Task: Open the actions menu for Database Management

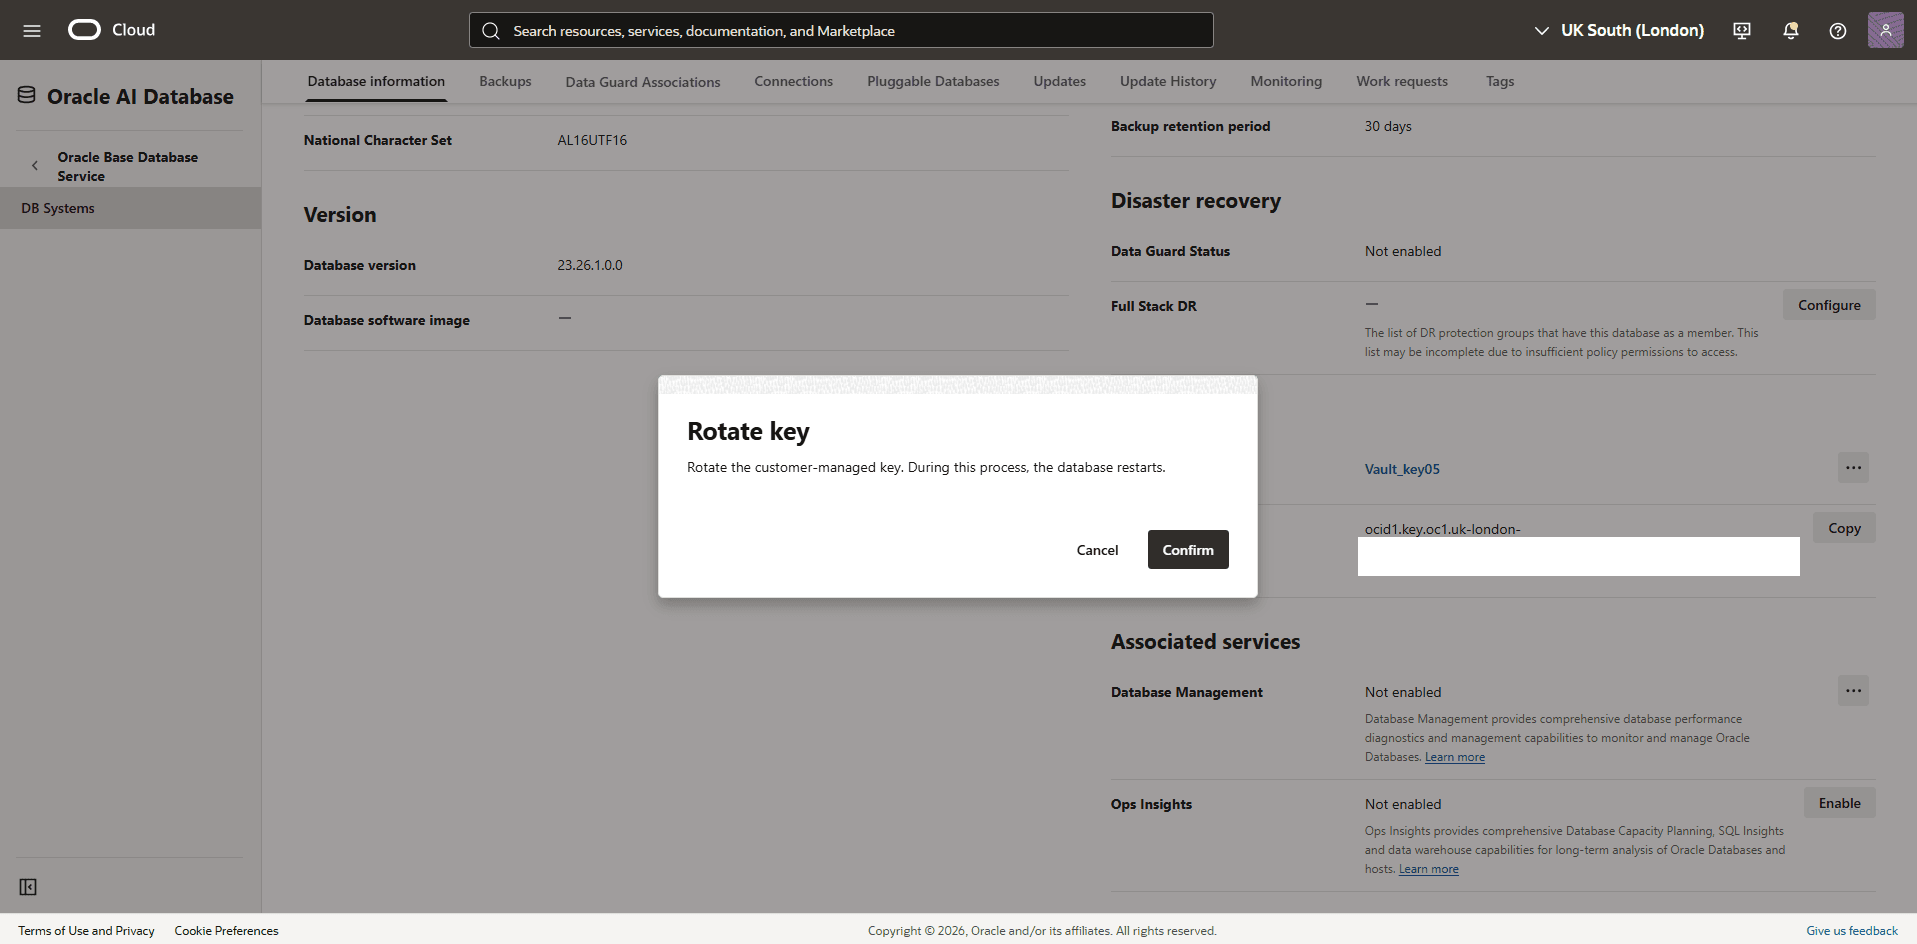Action: click(x=1853, y=691)
